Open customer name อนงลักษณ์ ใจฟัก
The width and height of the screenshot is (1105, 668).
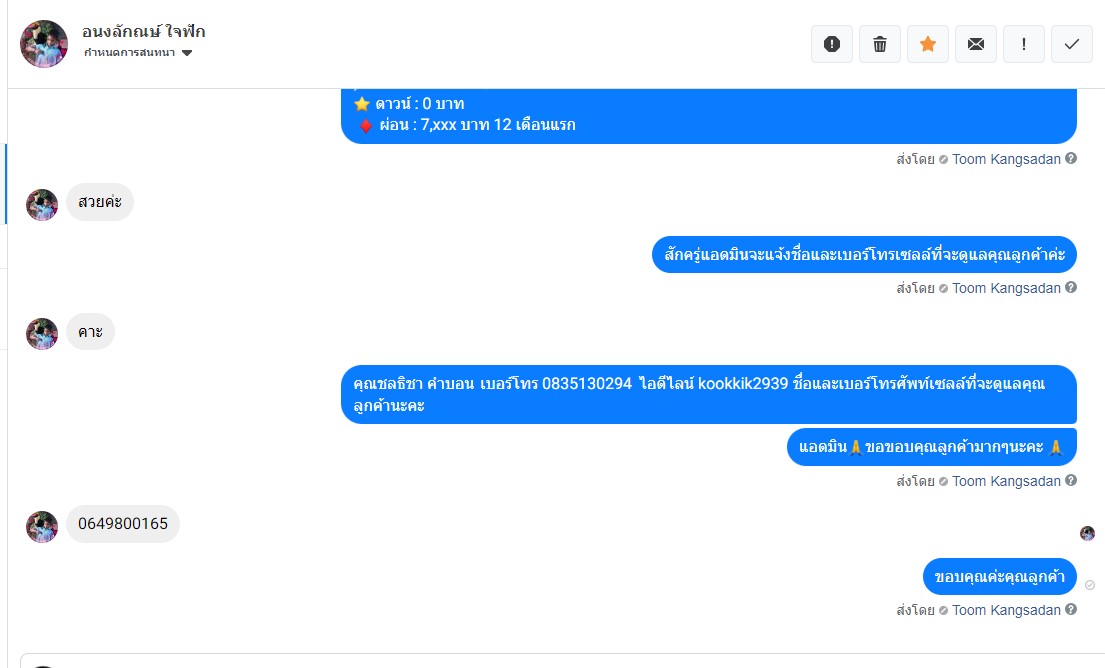point(143,32)
